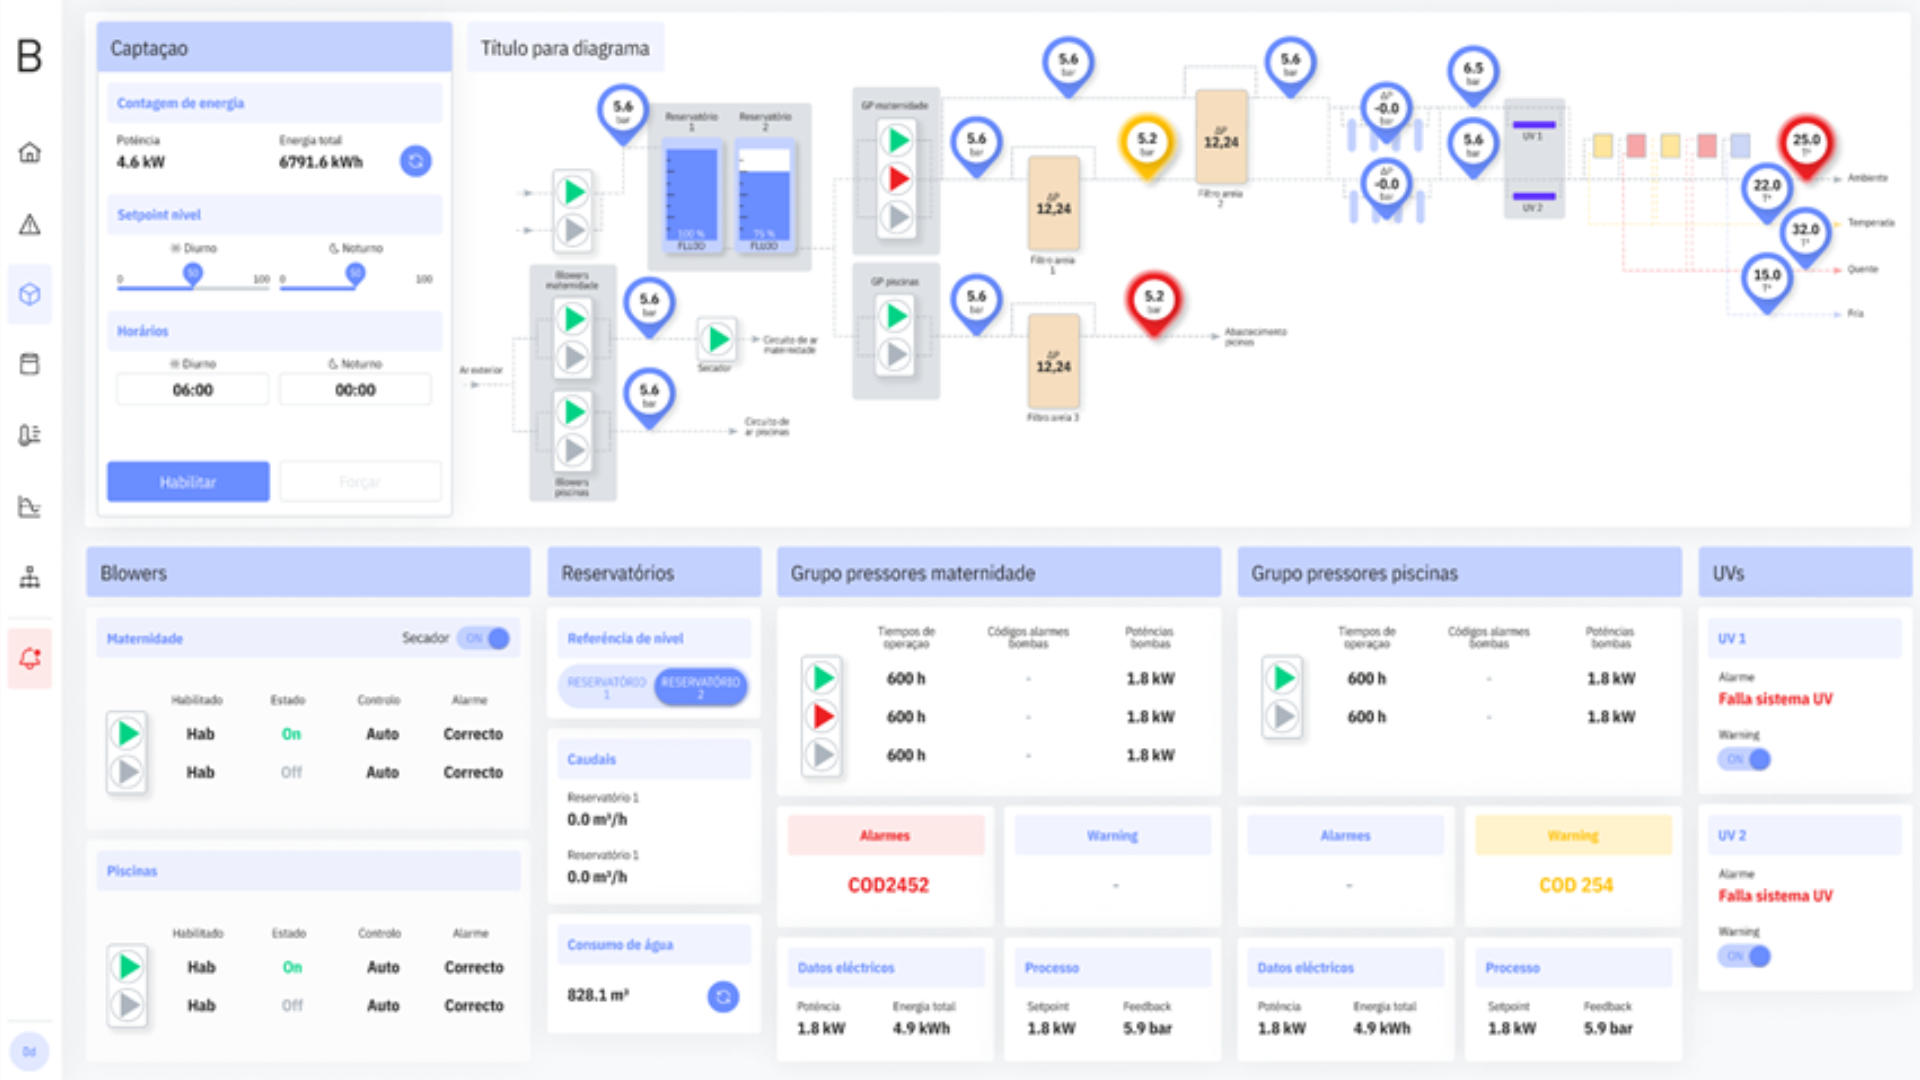Select Reservatório 1 as level reference
This screenshot has width=1920, height=1080.
coord(606,687)
